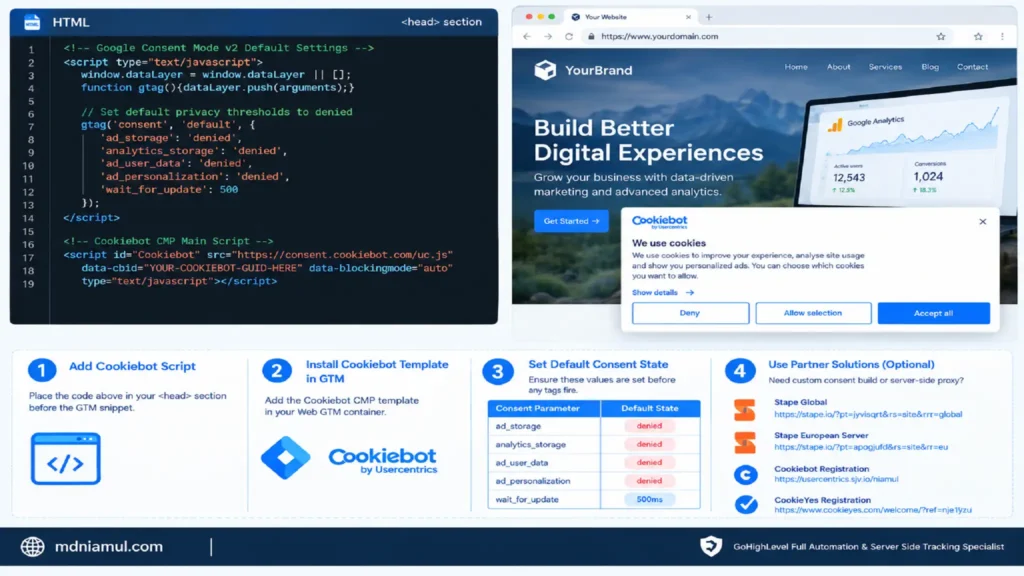Open the Home nav item
The width and height of the screenshot is (1024, 576).
click(796, 67)
